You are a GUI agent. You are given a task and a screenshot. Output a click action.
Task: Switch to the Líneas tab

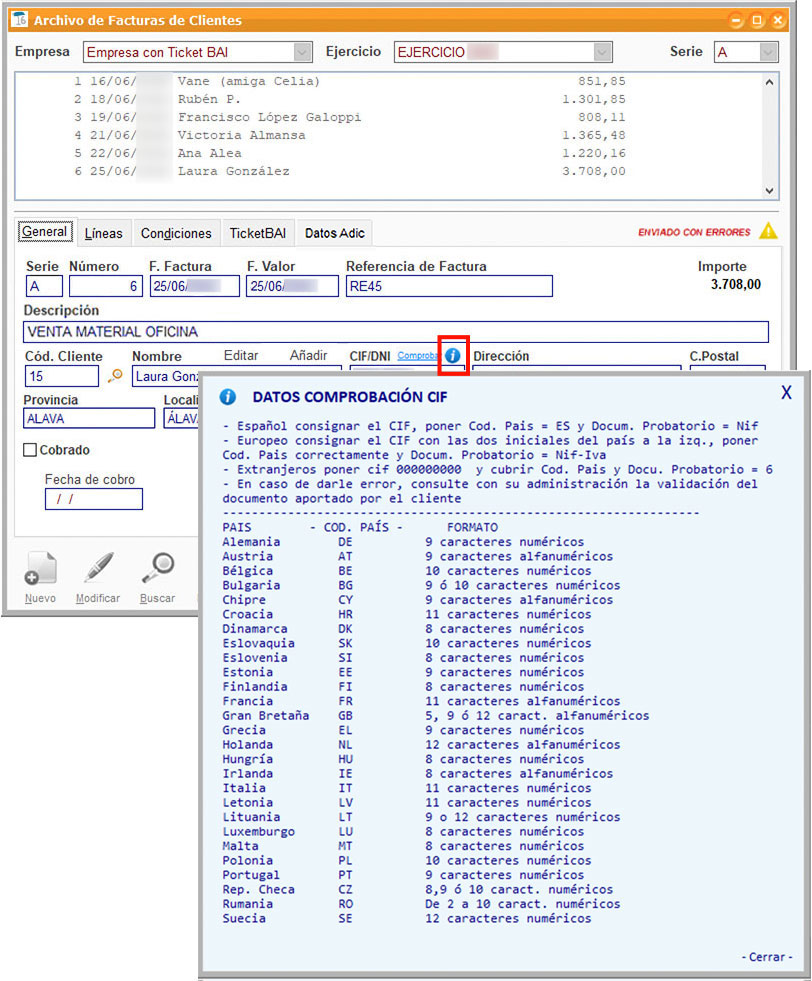coord(104,233)
